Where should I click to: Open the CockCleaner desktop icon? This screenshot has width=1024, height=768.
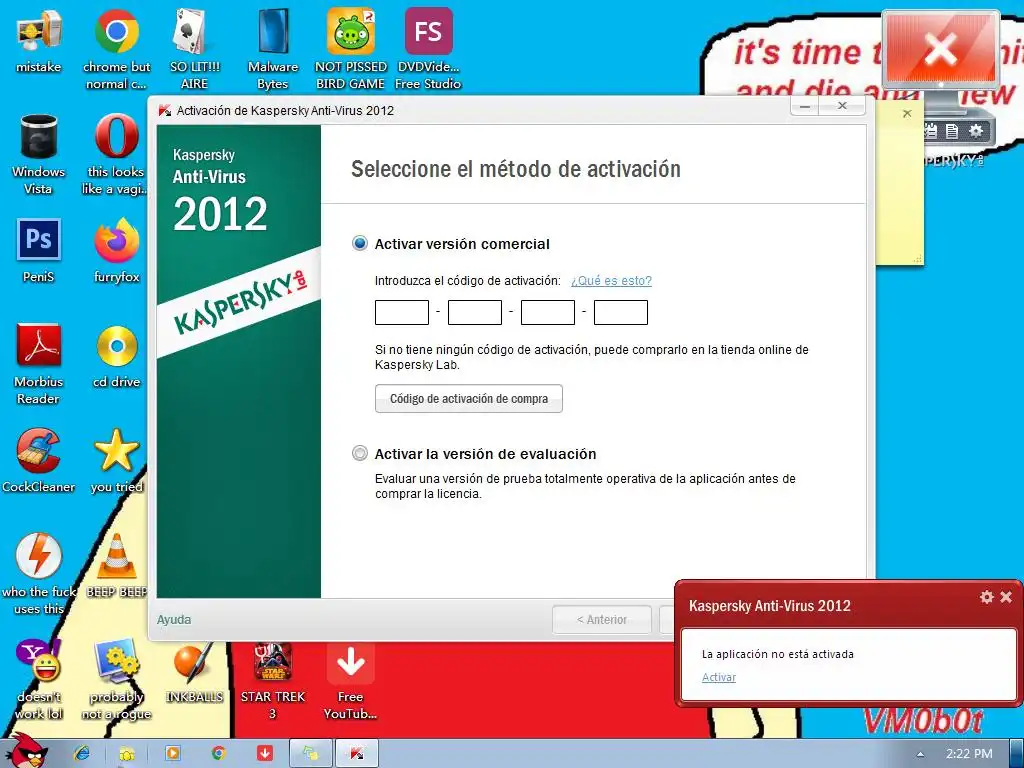39,460
